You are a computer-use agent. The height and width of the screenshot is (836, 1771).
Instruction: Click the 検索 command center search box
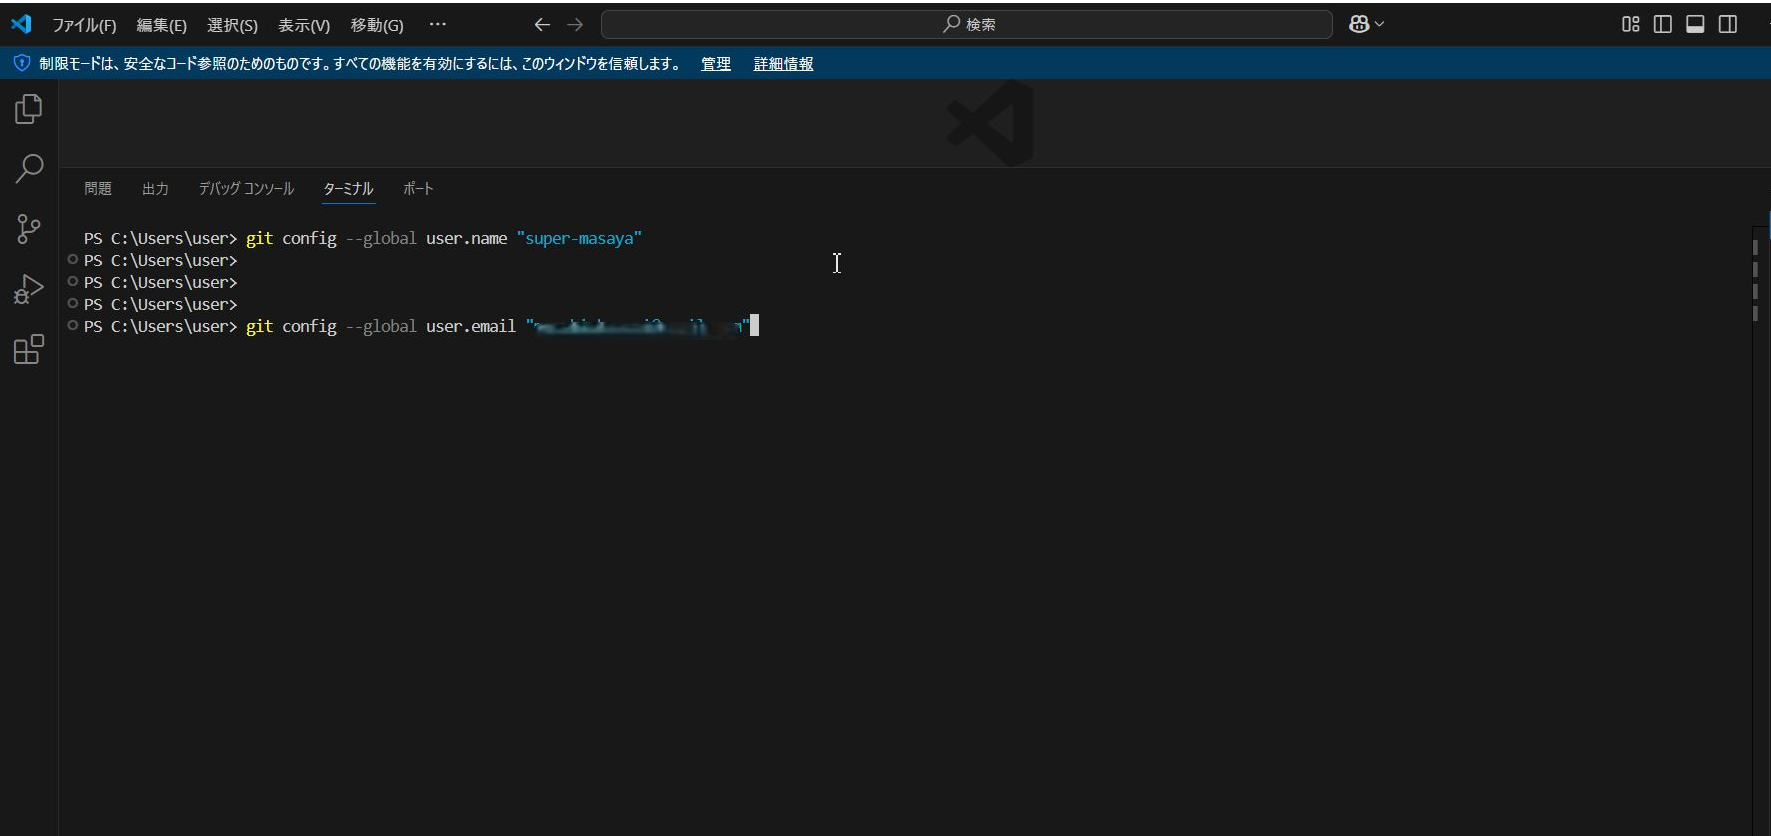click(x=966, y=24)
